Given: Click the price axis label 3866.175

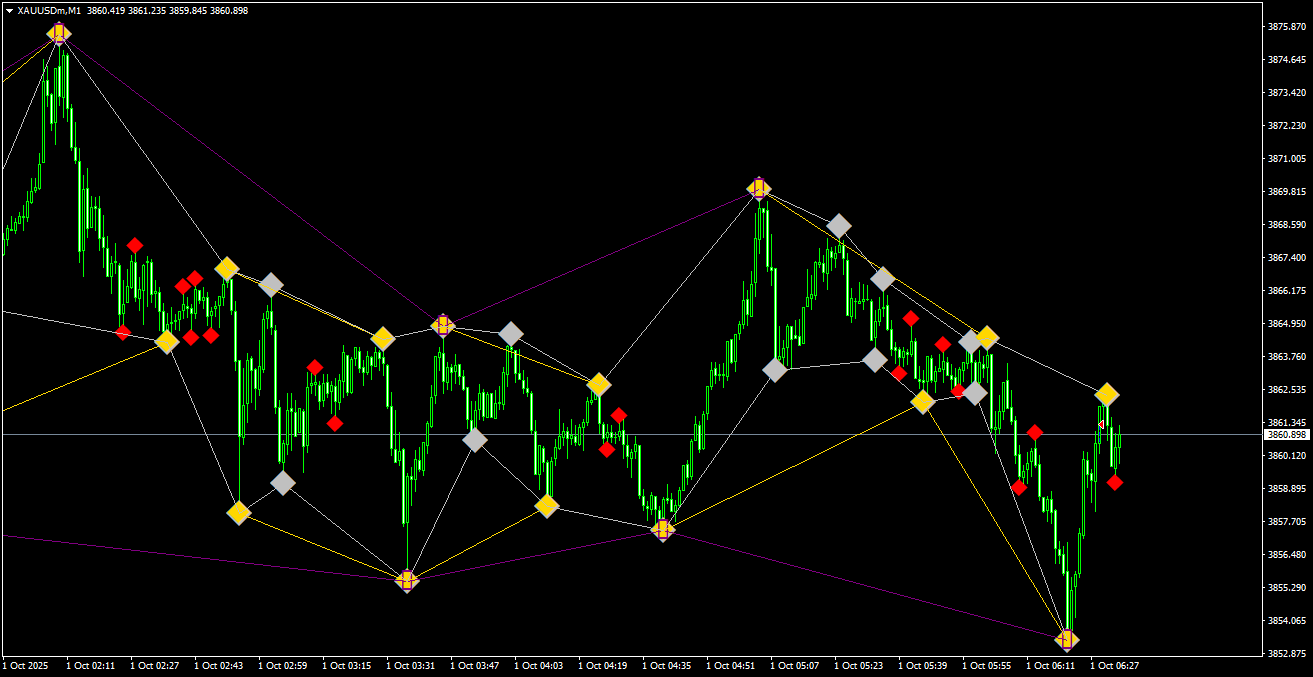Looking at the screenshot, I should [1287, 290].
